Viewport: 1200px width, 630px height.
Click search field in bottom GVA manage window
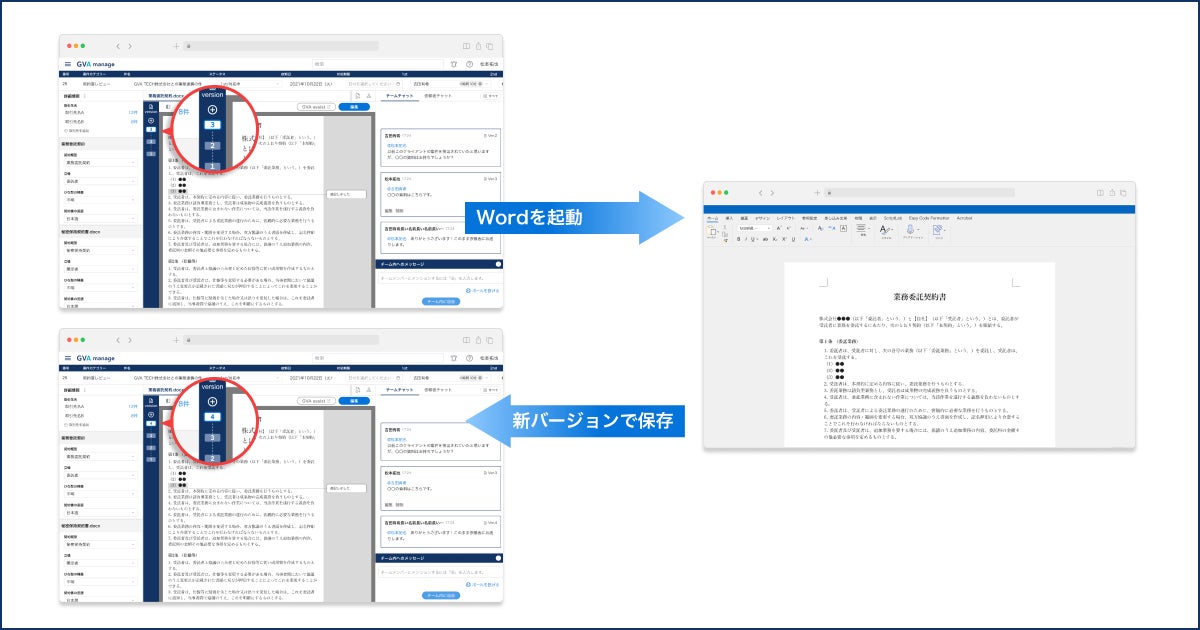pyautogui.click(x=376, y=358)
